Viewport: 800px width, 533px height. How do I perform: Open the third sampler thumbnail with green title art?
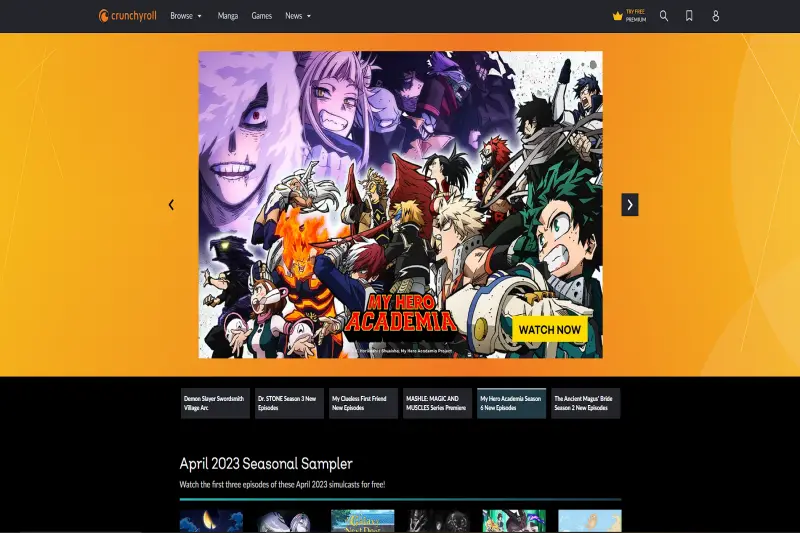363,521
